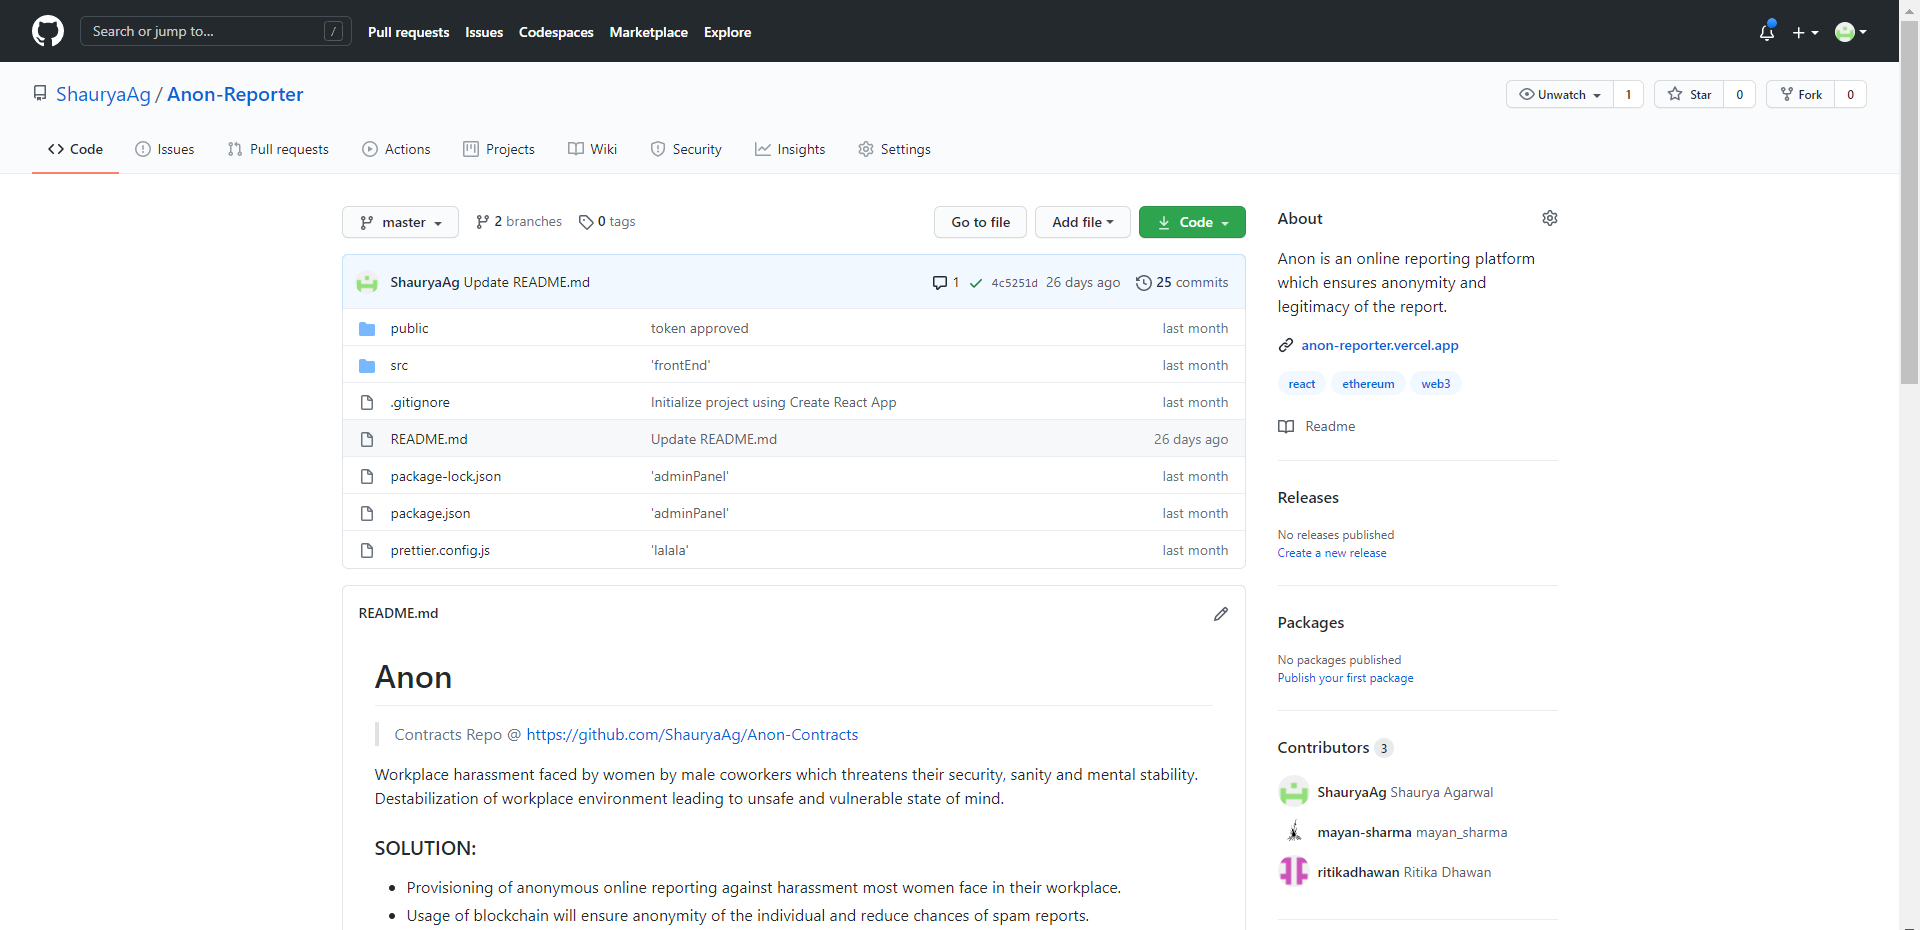
Task: Open the public folder icon
Action: (367, 329)
